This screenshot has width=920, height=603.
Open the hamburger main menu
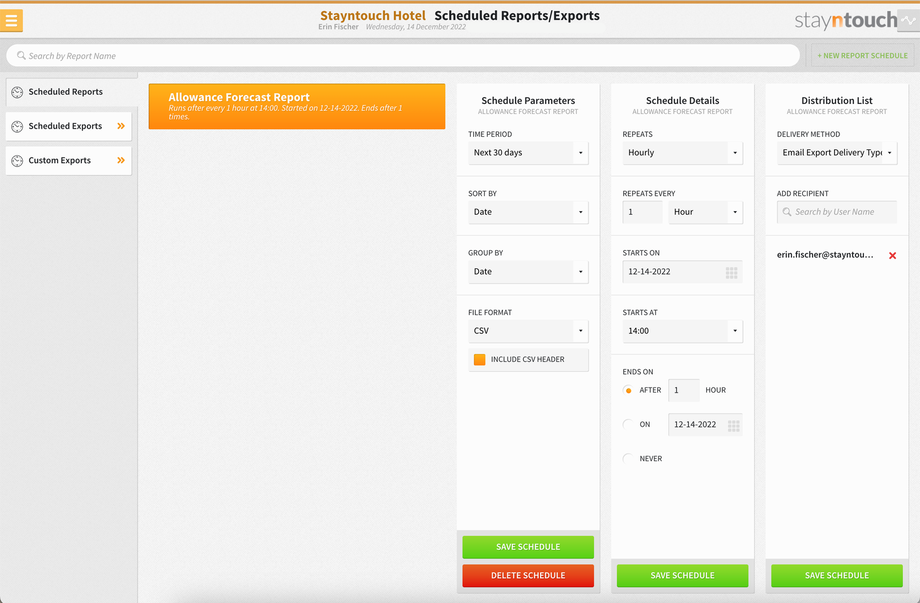click(x=11, y=20)
